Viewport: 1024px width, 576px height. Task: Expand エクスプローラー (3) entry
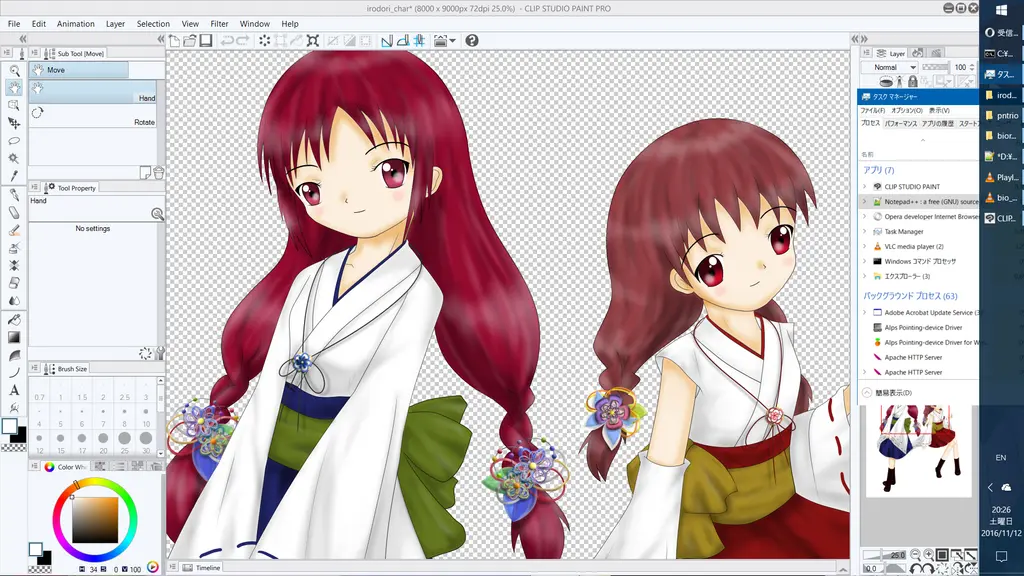(x=865, y=276)
